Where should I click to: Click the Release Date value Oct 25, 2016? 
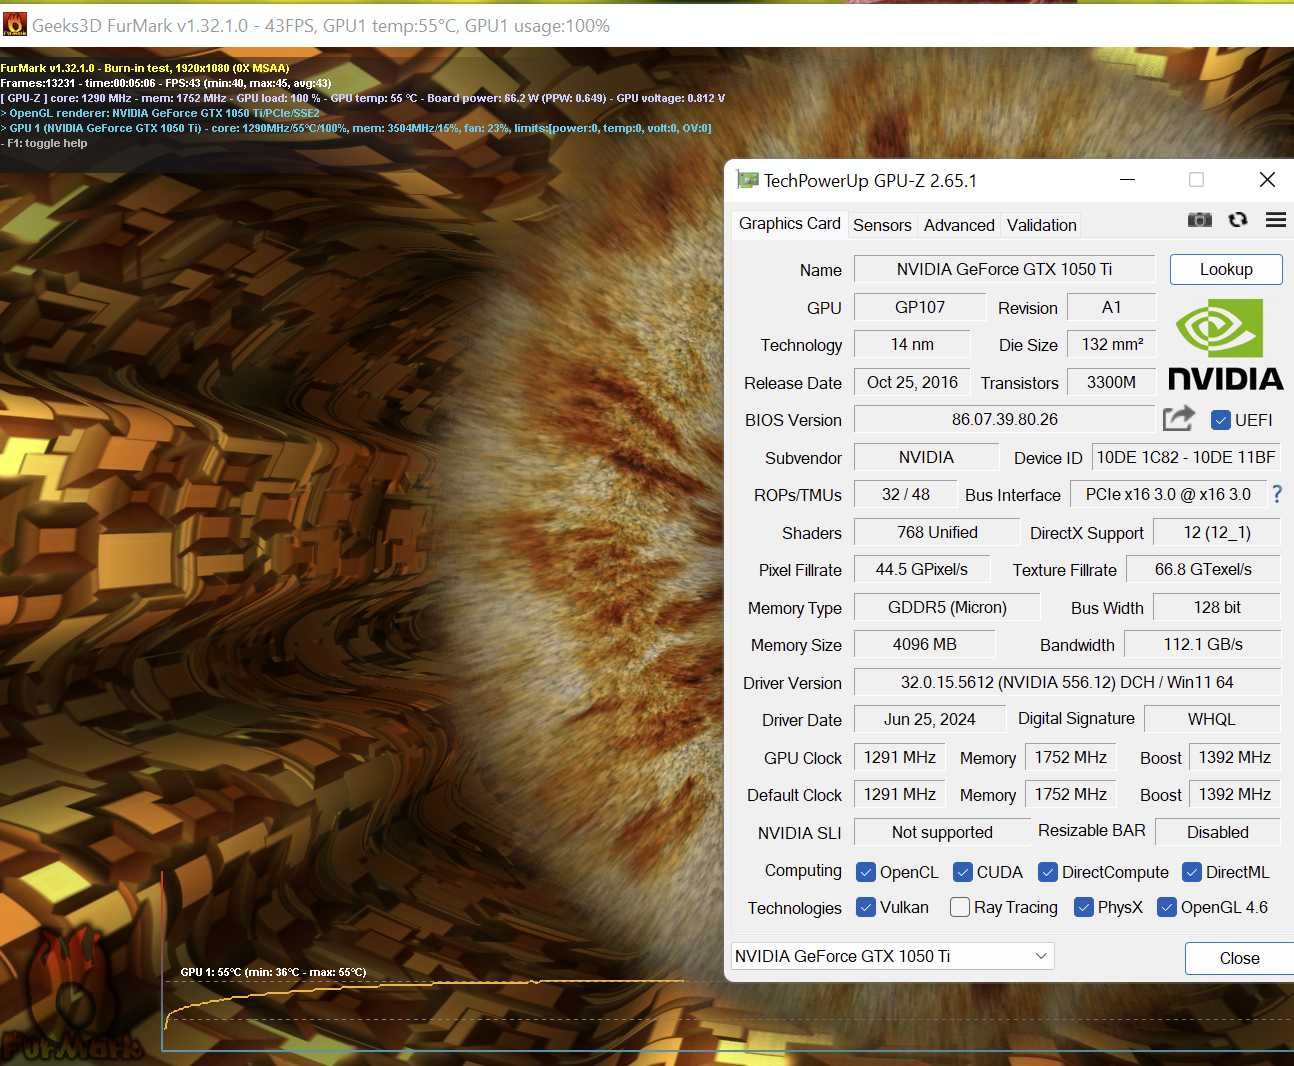pyautogui.click(x=912, y=382)
